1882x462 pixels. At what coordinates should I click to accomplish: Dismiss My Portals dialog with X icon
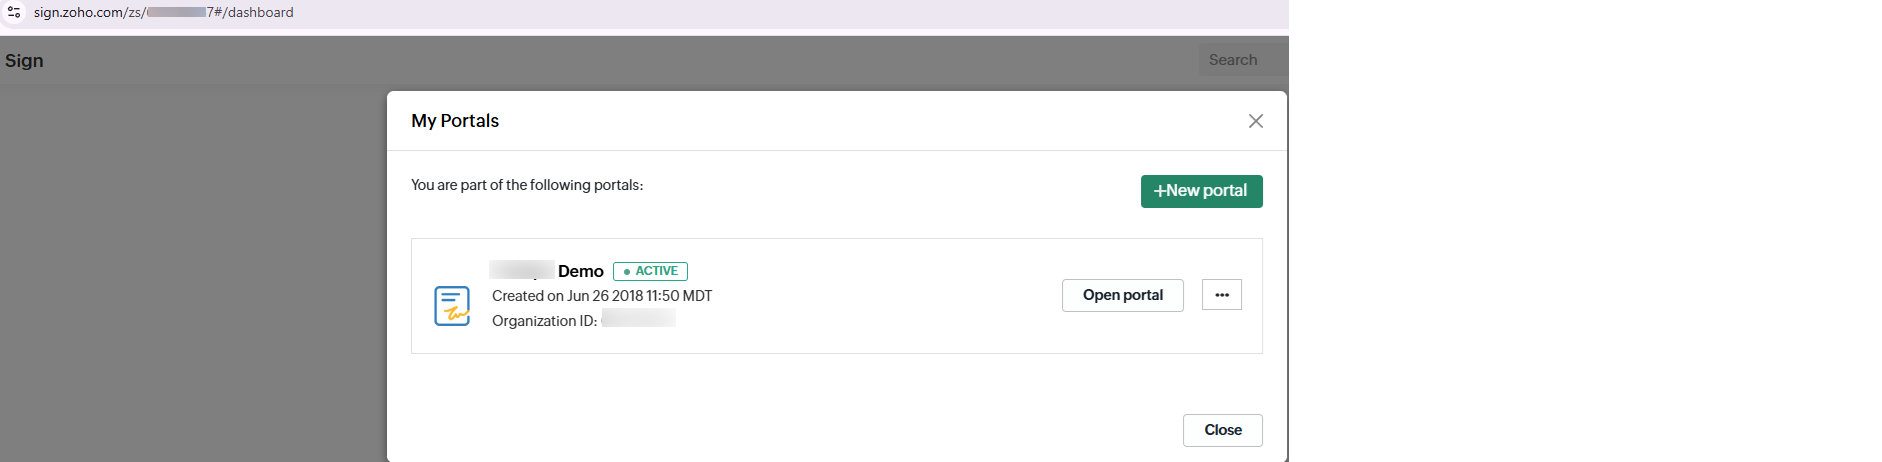click(1256, 121)
